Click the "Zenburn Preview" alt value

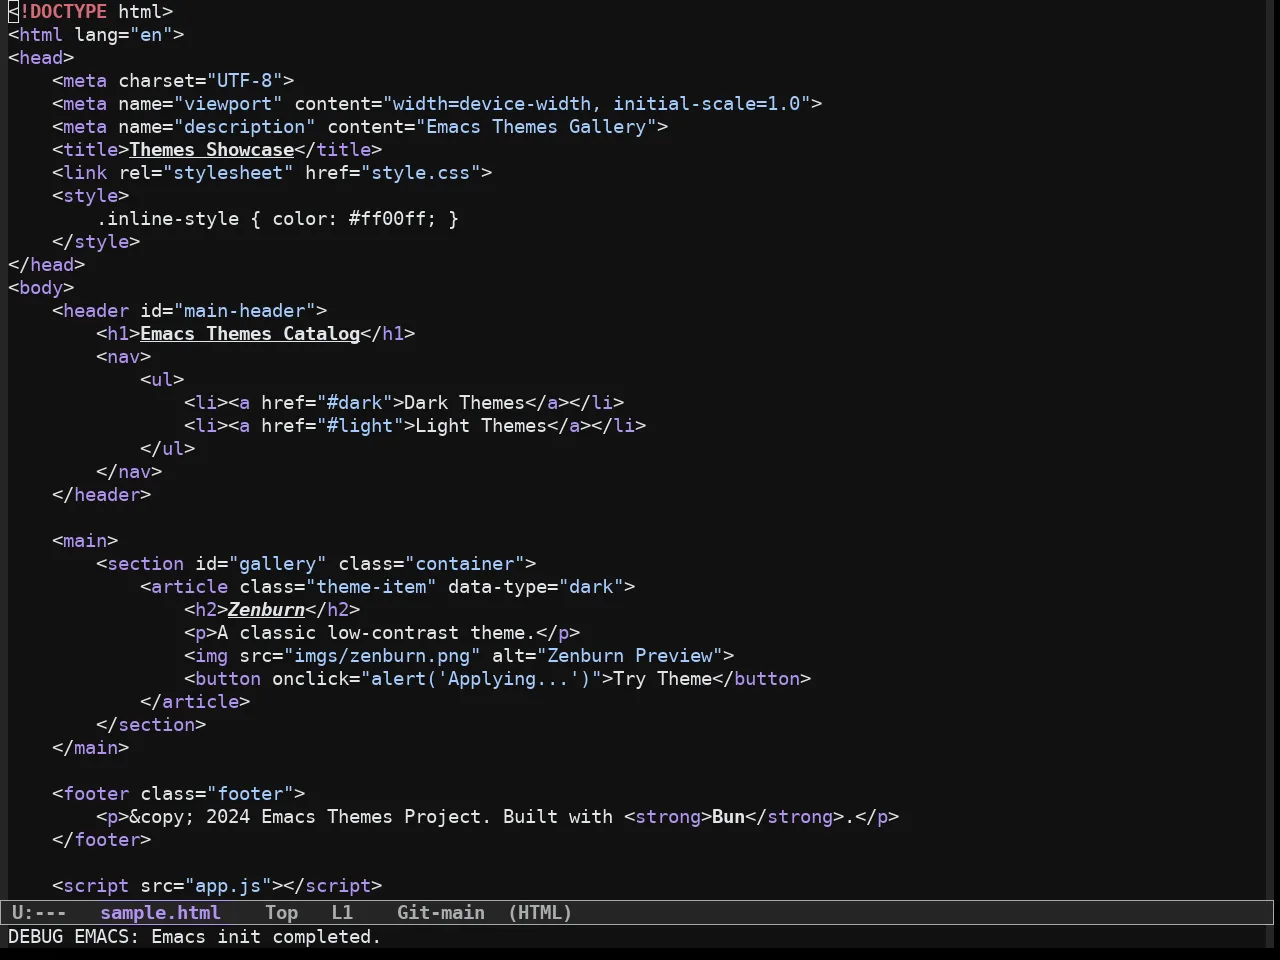pyautogui.click(x=630, y=656)
